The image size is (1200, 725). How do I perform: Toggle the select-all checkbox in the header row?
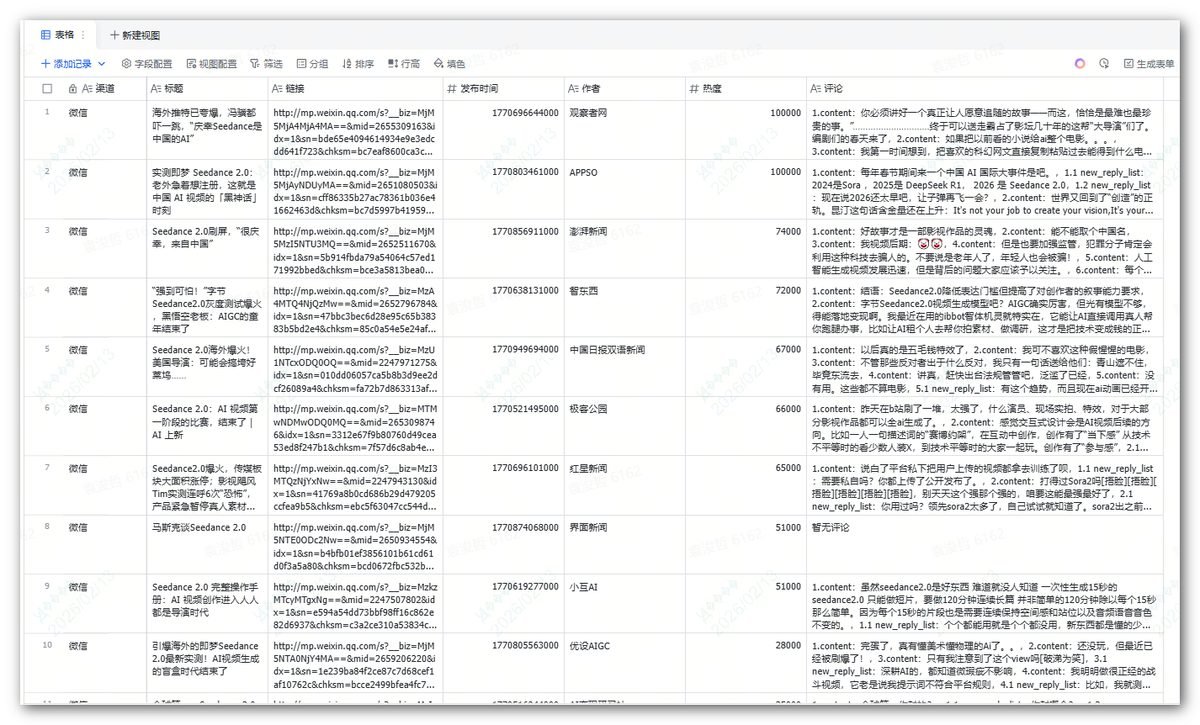click(47, 88)
